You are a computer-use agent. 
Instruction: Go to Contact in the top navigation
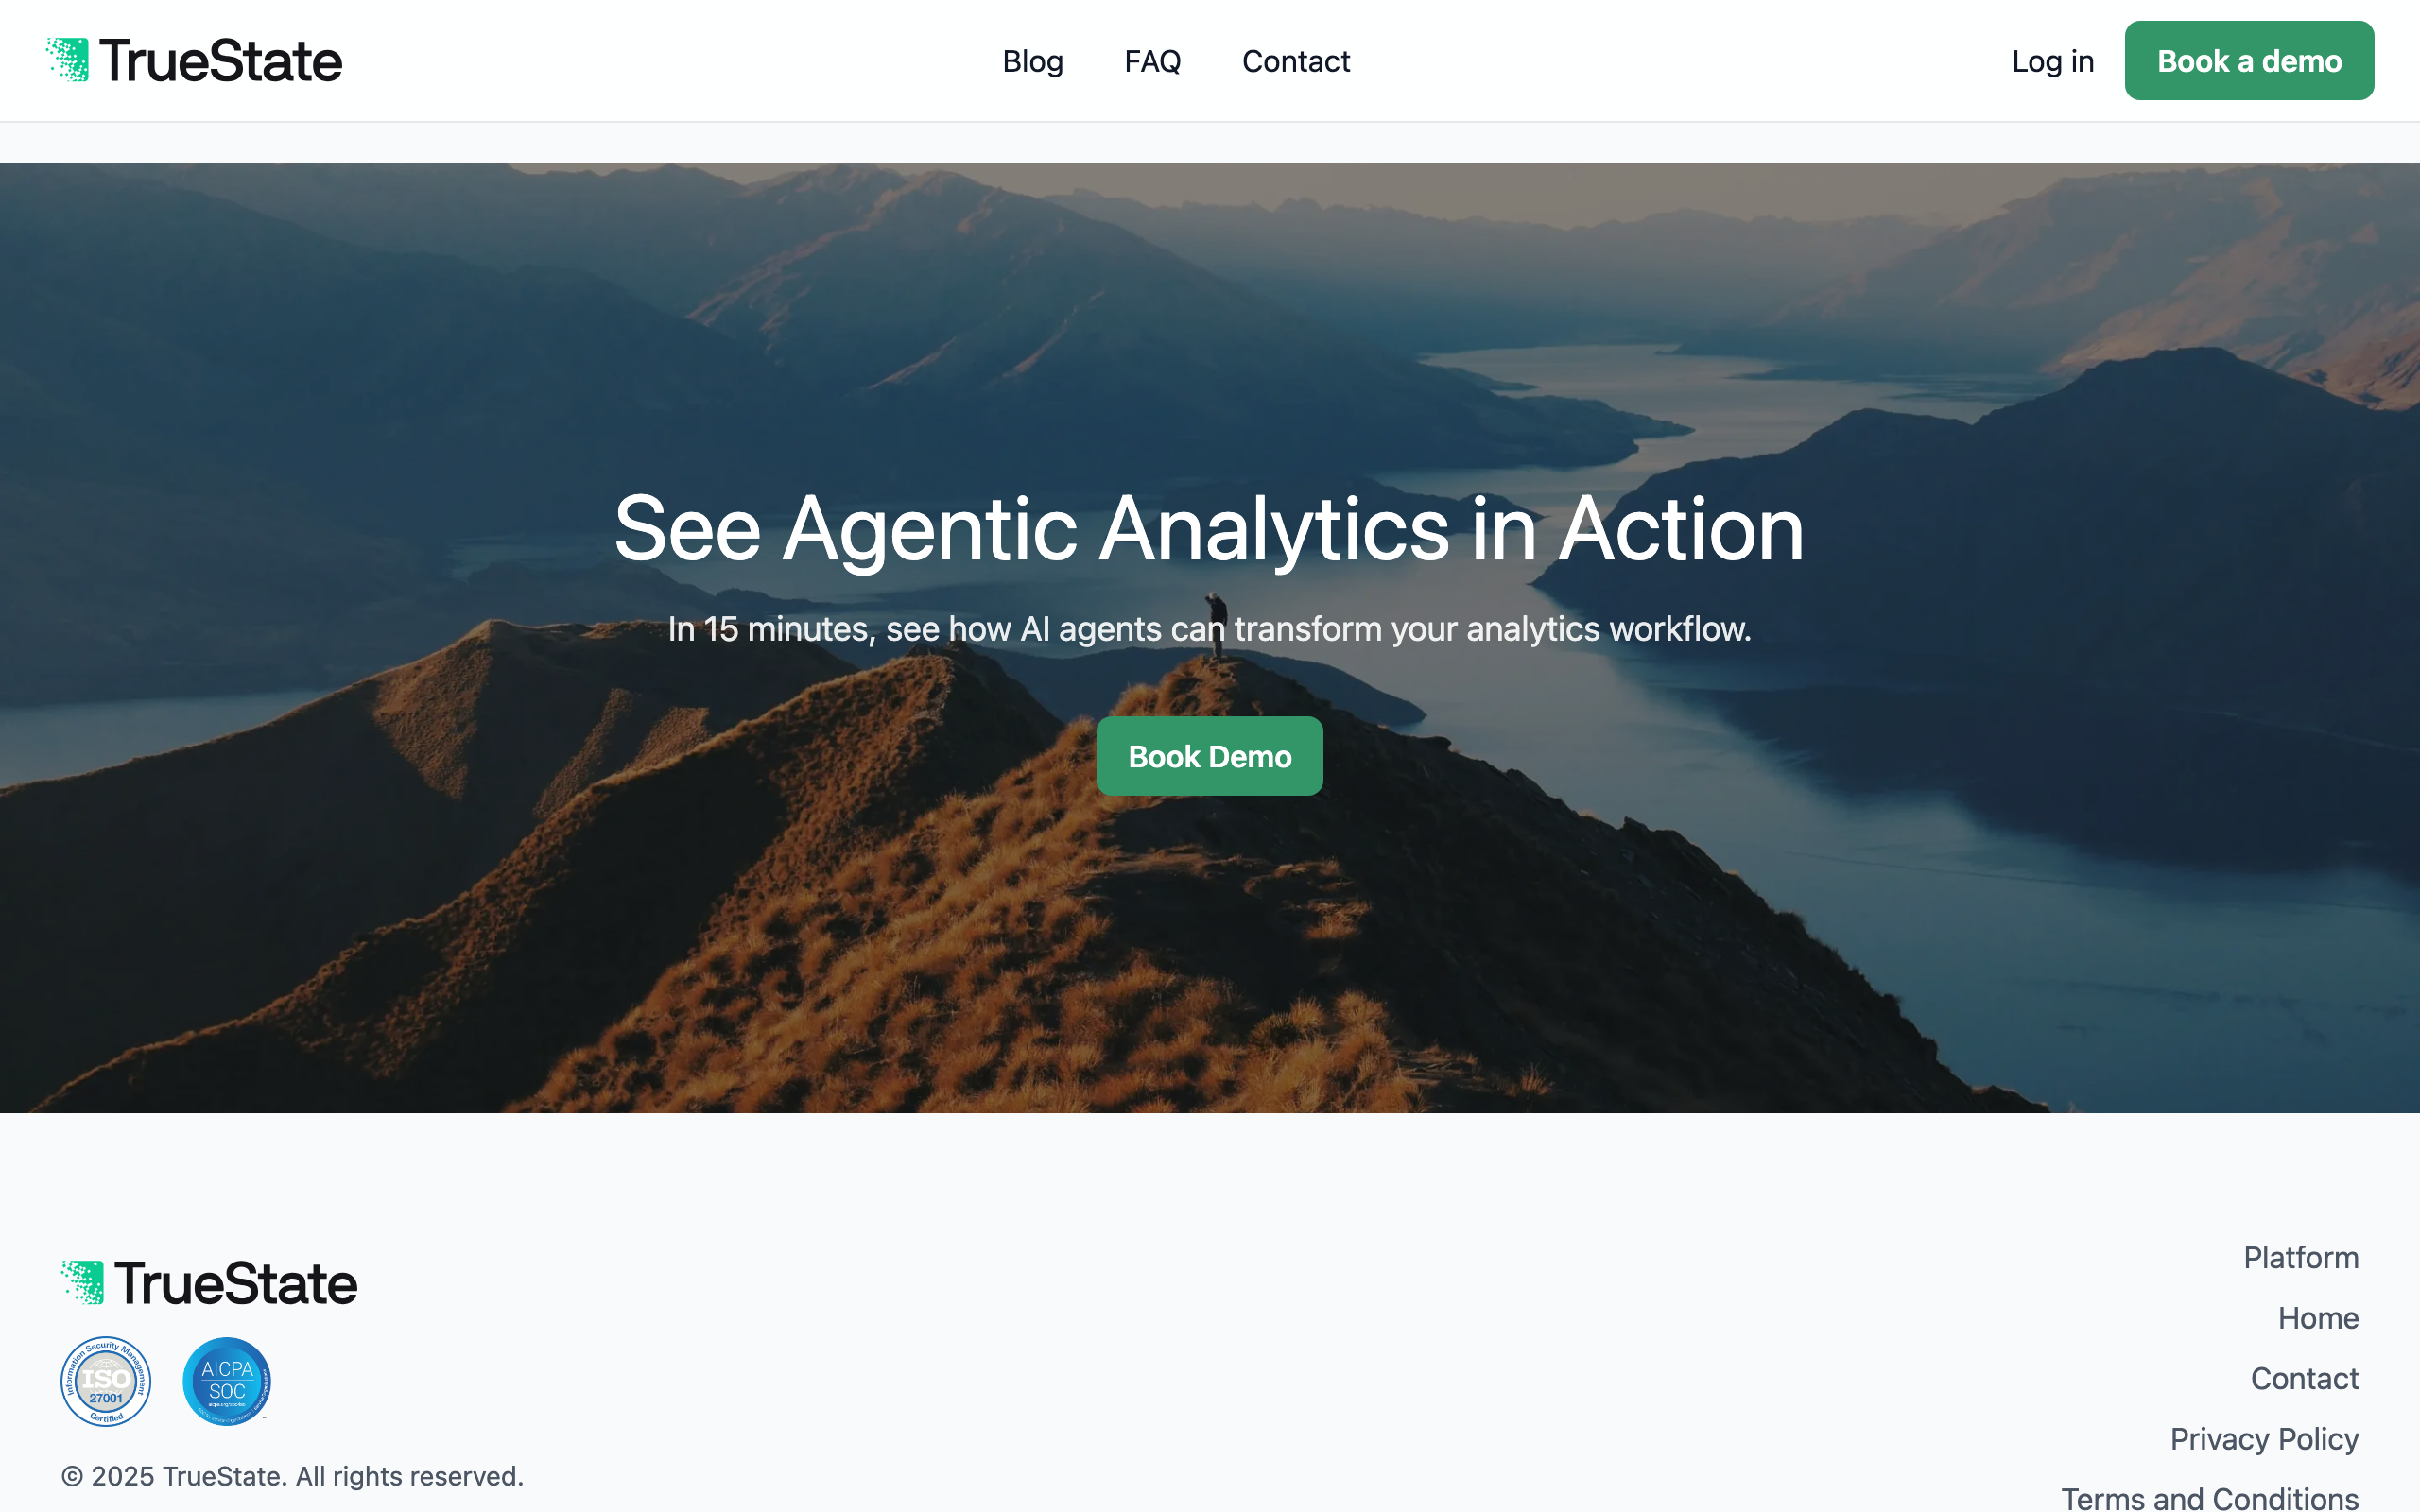(x=1296, y=61)
